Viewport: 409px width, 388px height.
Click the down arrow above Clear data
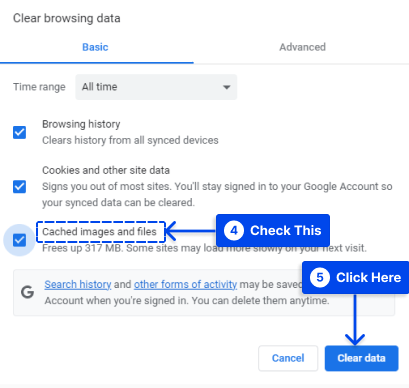[x=355, y=339]
